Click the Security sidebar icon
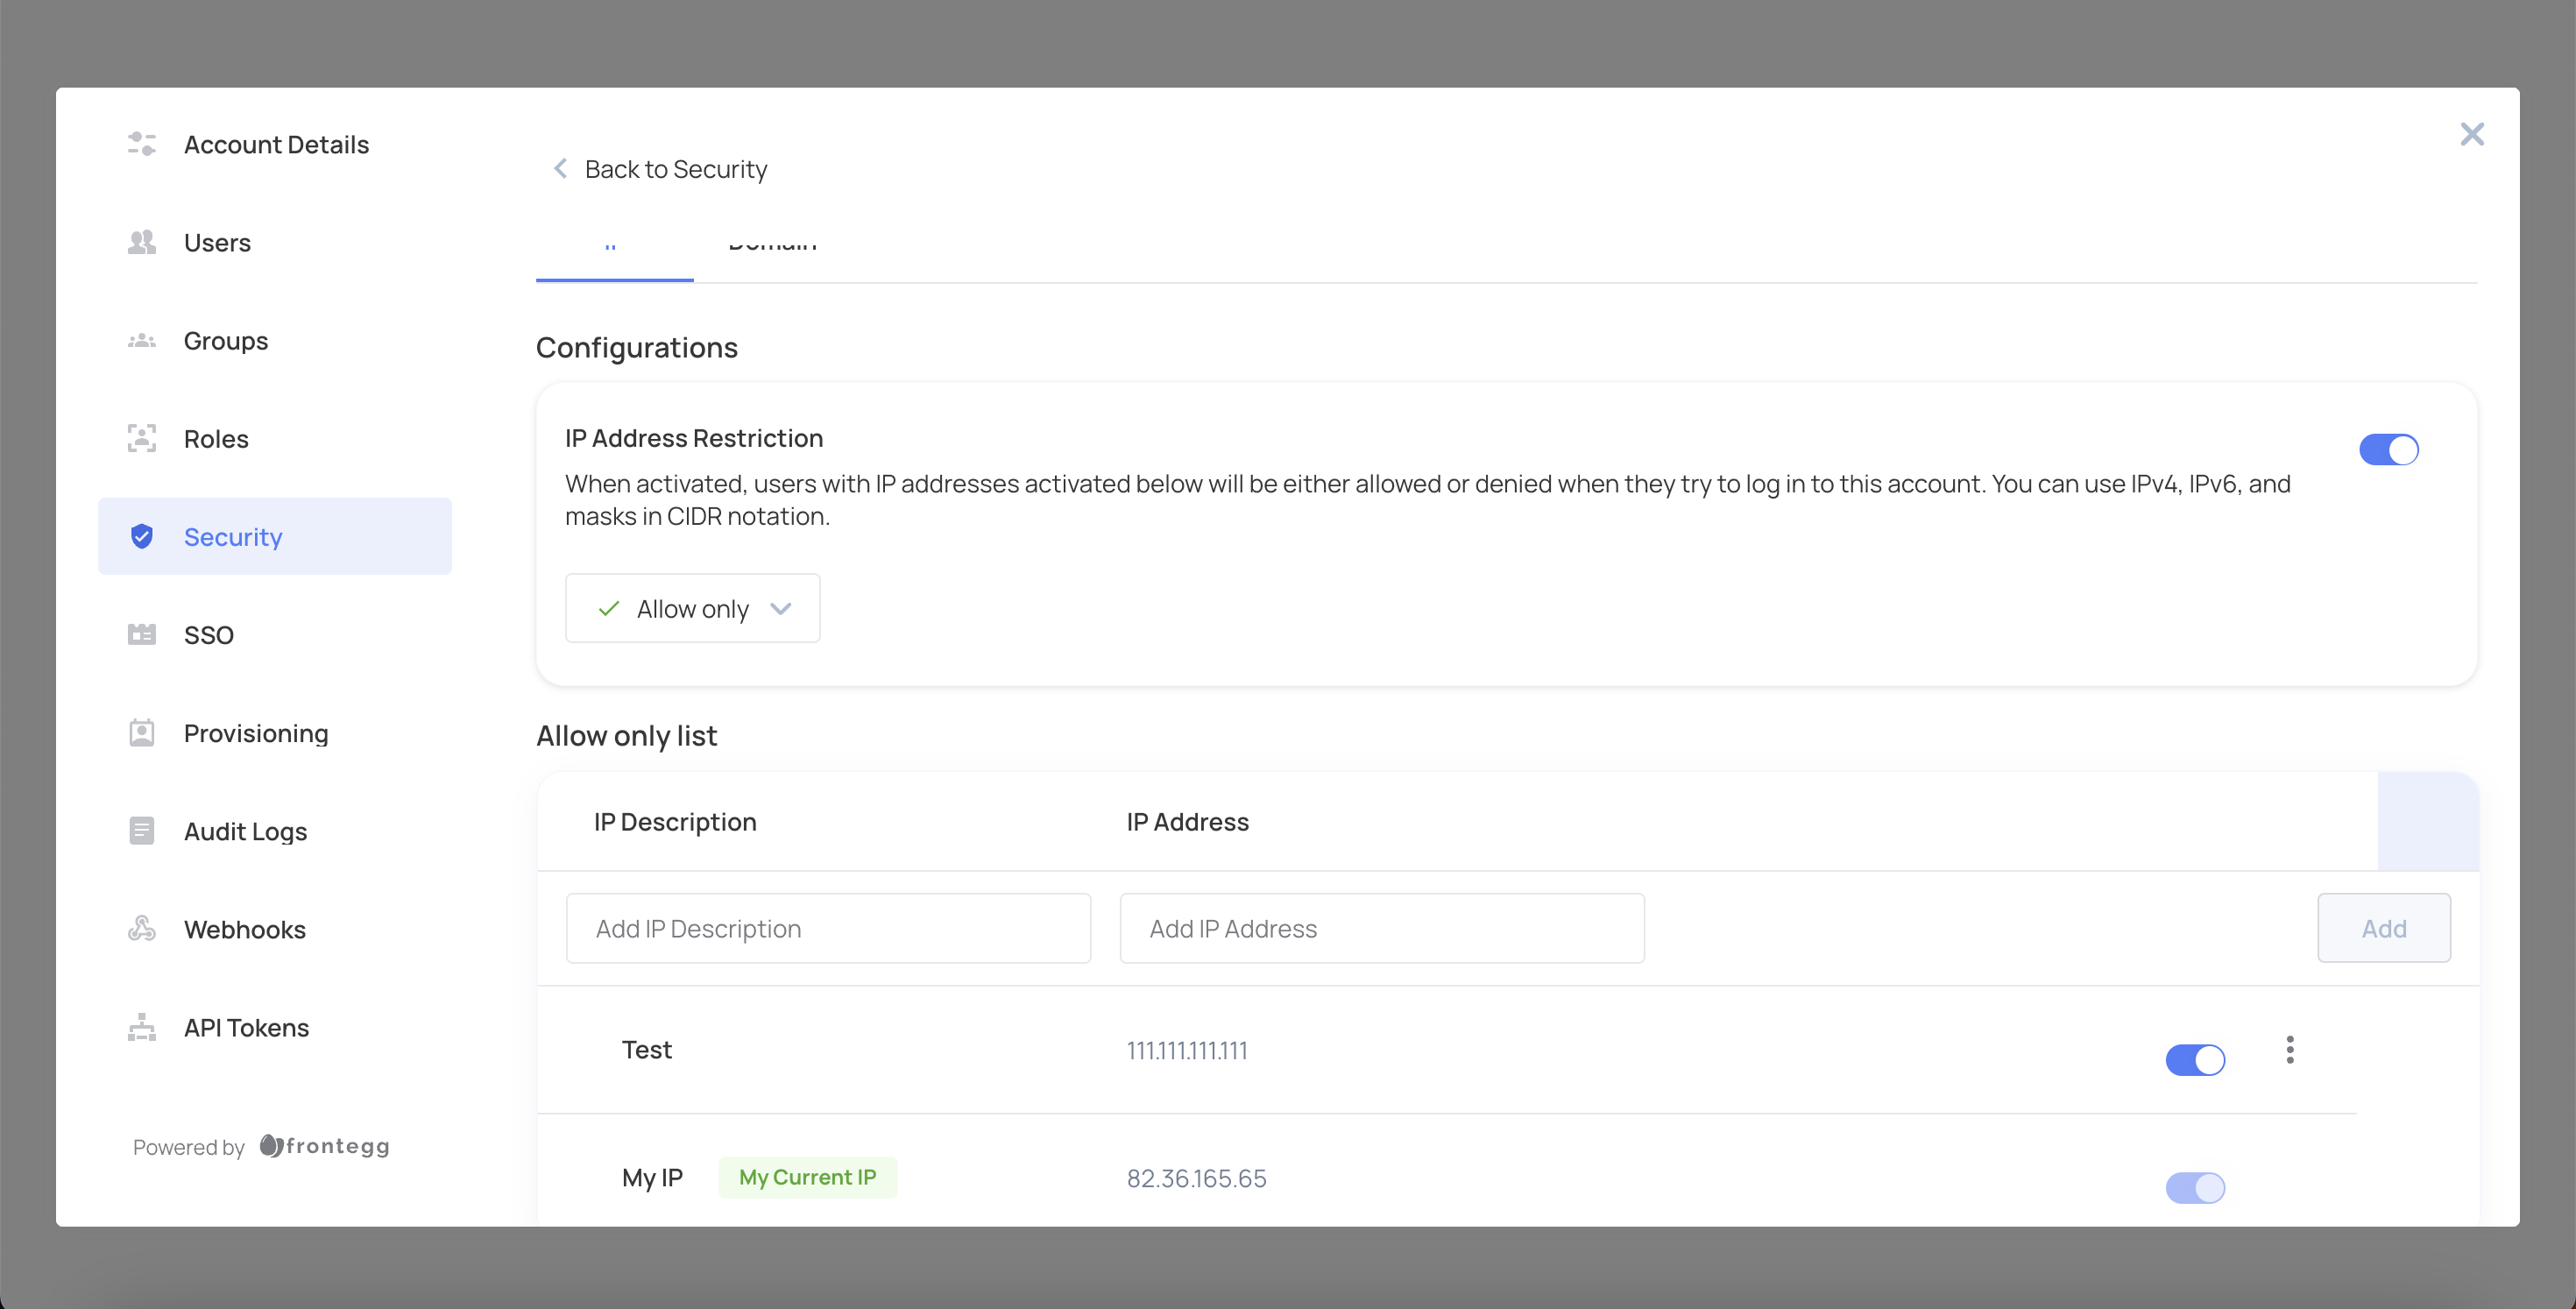The width and height of the screenshot is (2576, 1309). point(142,536)
